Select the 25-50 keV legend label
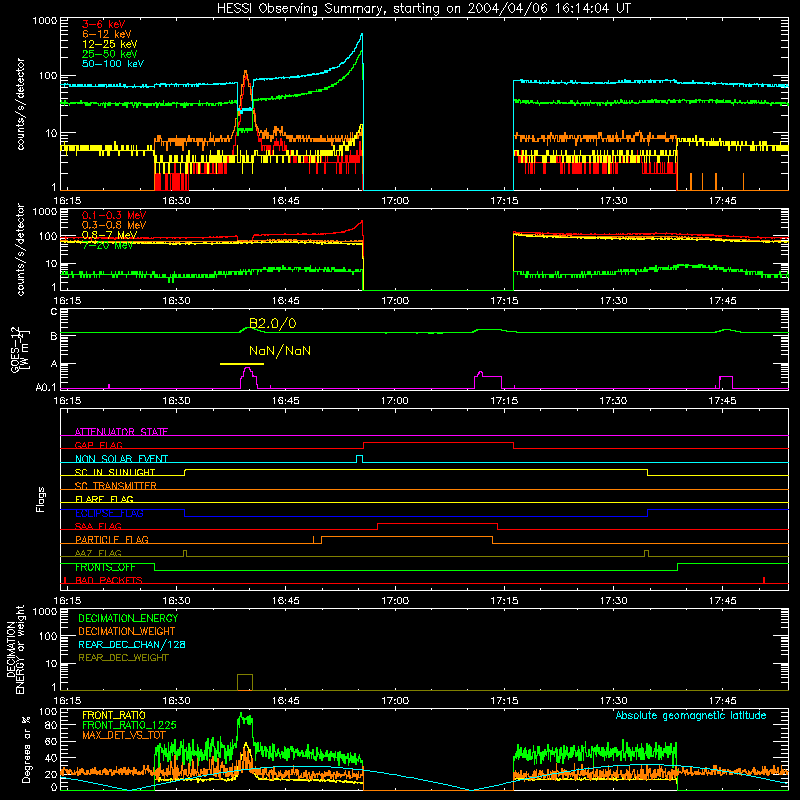The width and height of the screenshot is (800, 800). coord(110,54)
